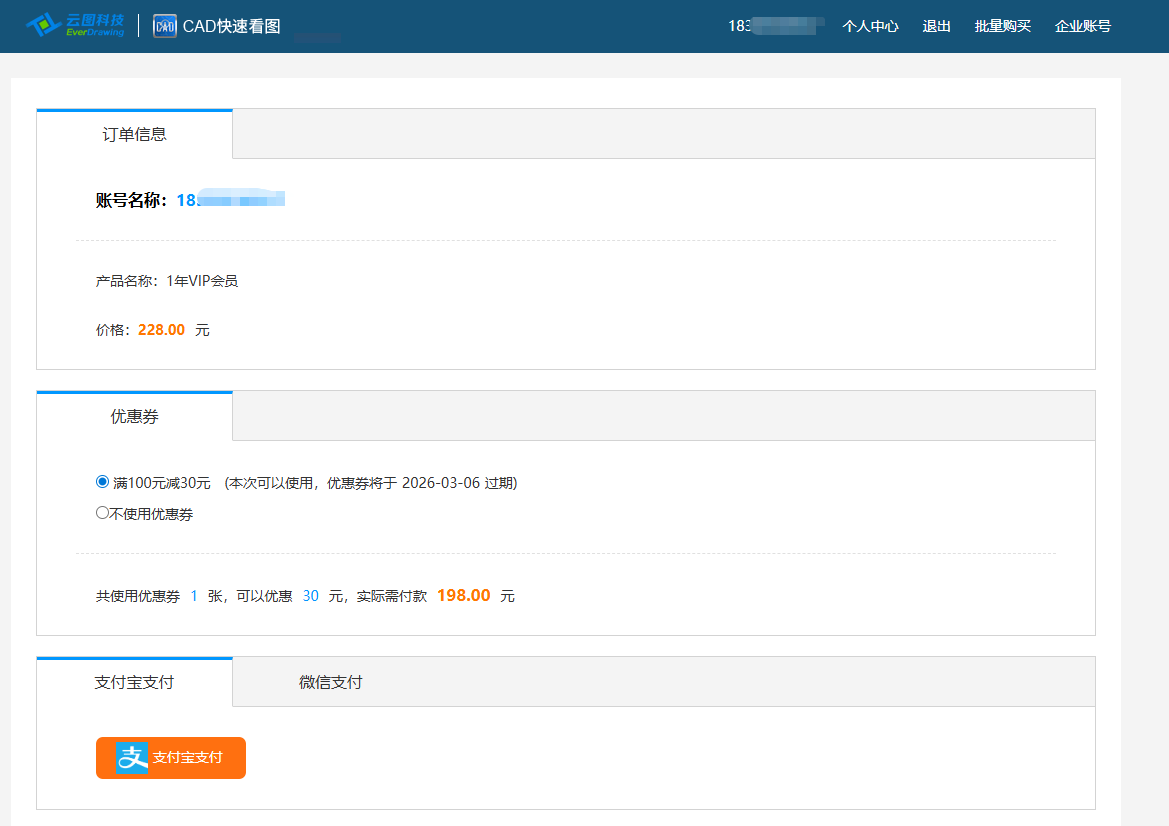Click the logged-in phone number in header
This screenshot has width=1169, height=826.
point(776,26)
